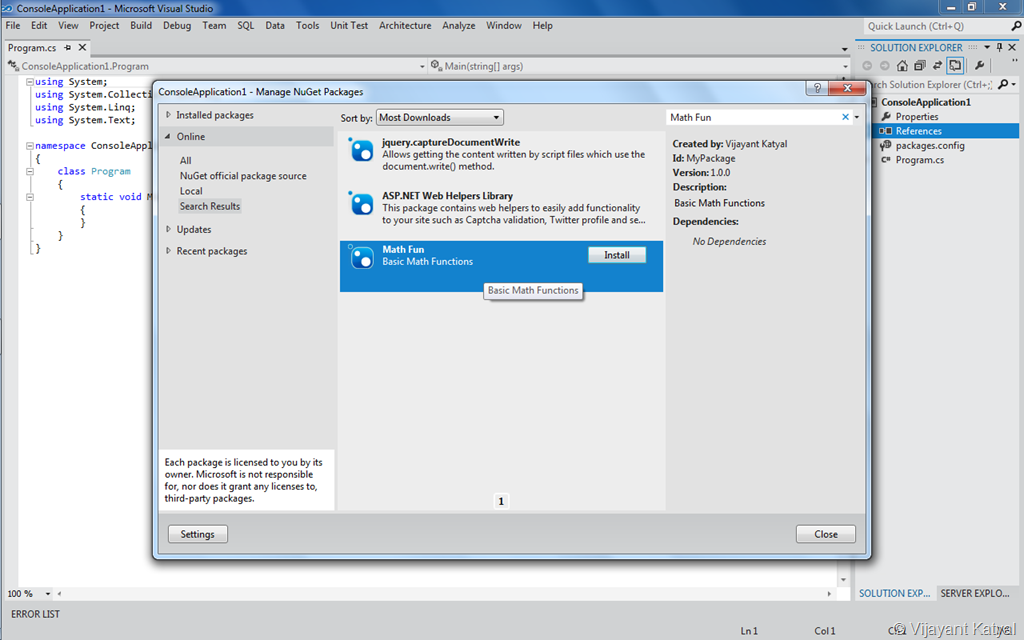Expand Updates section
This screenshot has height=640, width=1024.
click(x=168, y=229)
